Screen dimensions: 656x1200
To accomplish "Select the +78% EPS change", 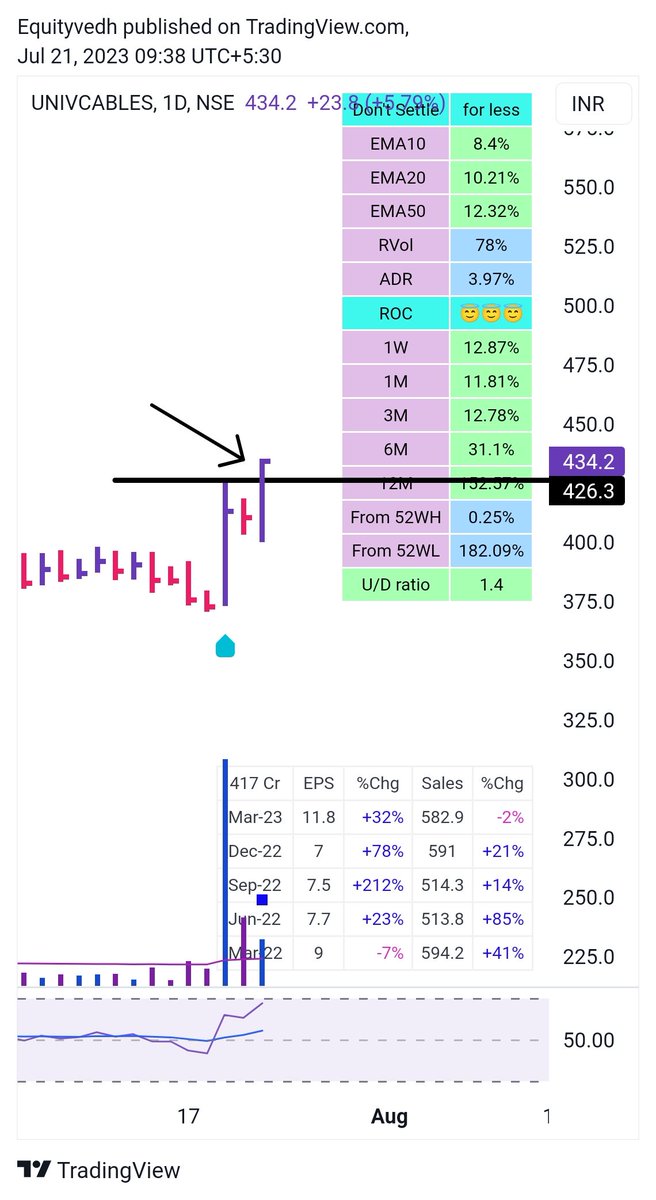I will click(378, 851).
